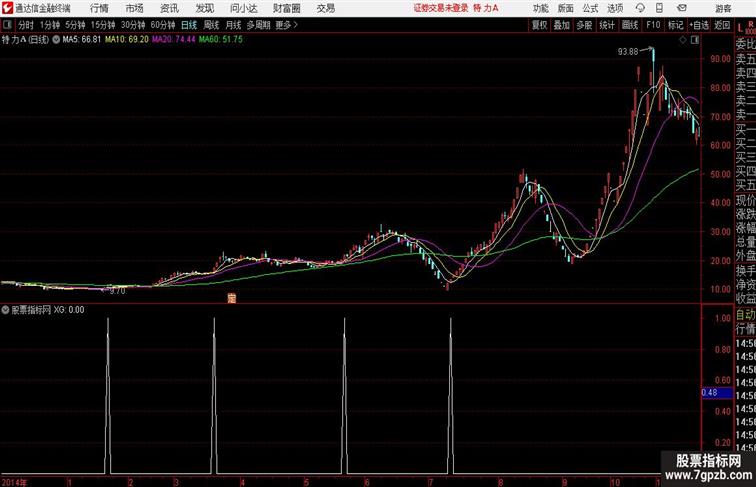Click the 统计 statistics button

click(607, 25)
